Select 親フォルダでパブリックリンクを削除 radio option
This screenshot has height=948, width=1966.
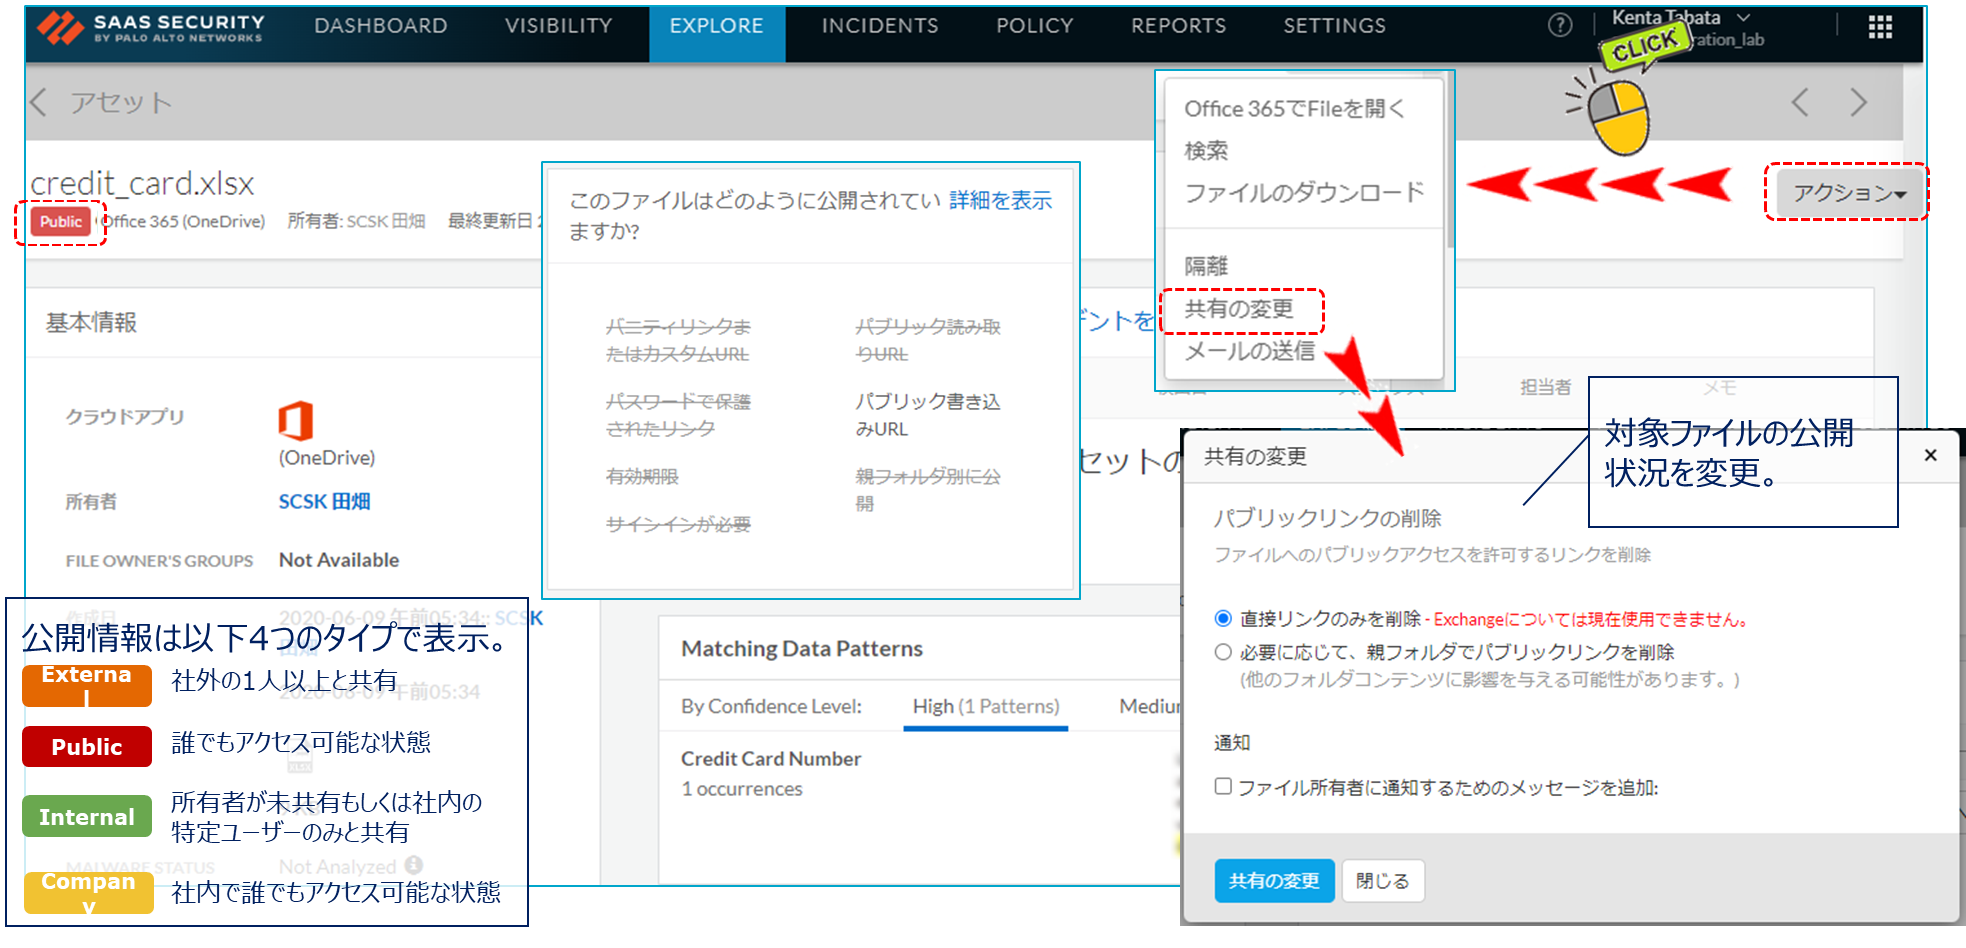pyautogui.click(x=1223, y=652)
